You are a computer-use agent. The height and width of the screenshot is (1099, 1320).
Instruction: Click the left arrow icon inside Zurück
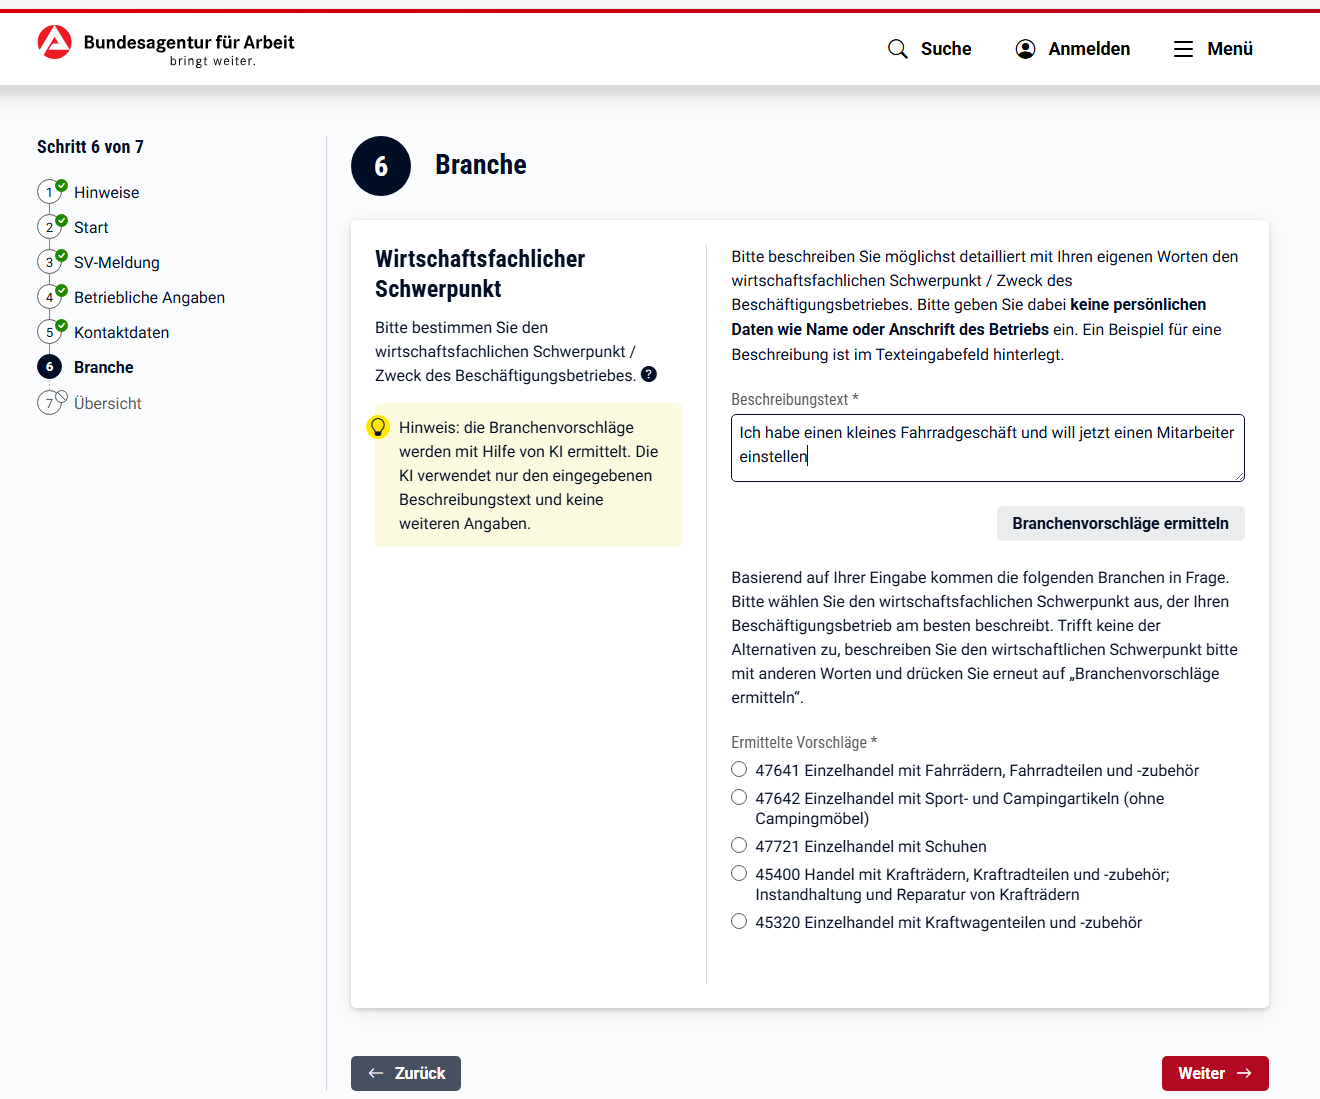[376, 1073]
